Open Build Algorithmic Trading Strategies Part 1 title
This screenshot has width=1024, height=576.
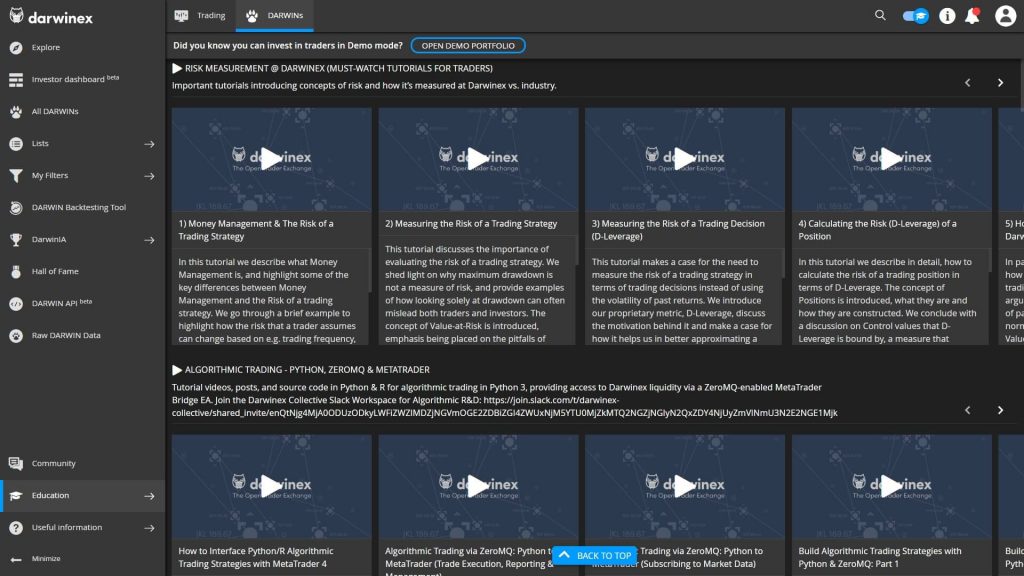880,557
